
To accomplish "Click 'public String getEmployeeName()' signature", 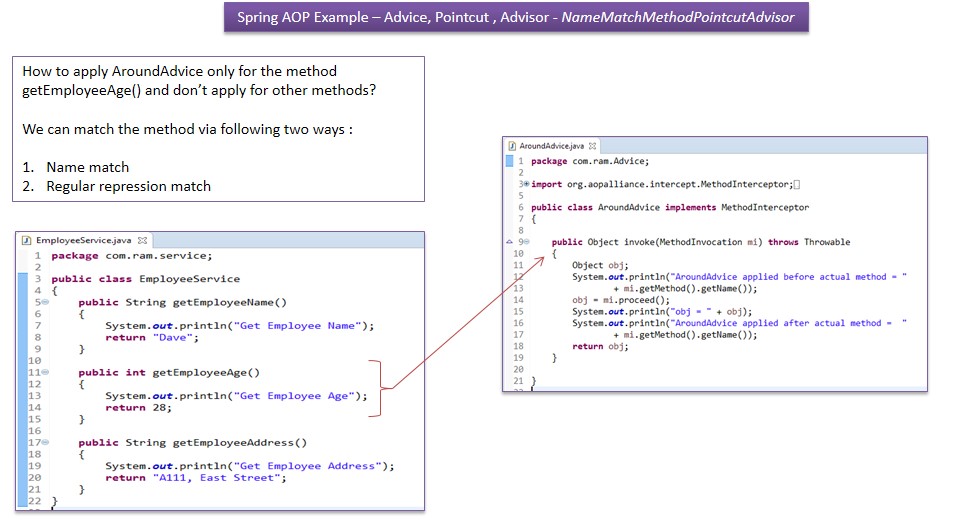I will pos(182,302).
